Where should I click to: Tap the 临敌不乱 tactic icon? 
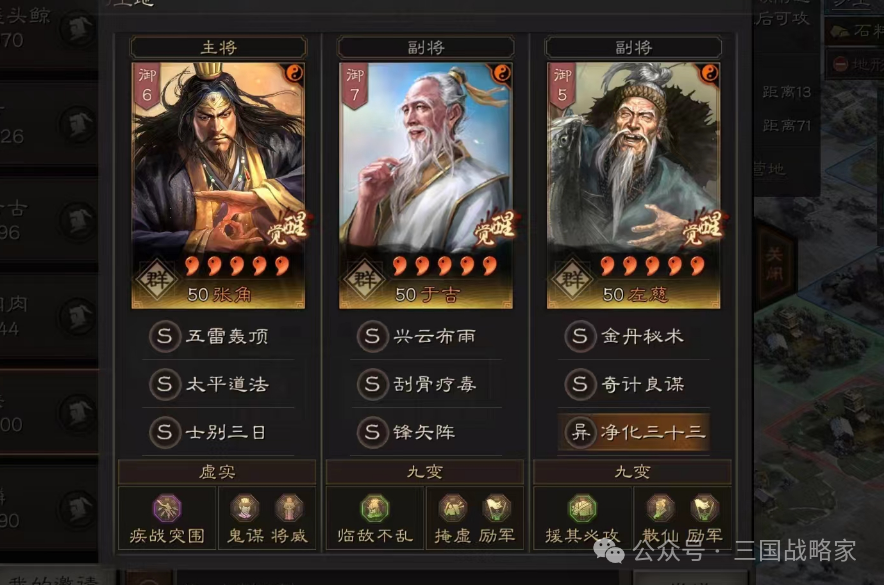click(x=375, y=508)
